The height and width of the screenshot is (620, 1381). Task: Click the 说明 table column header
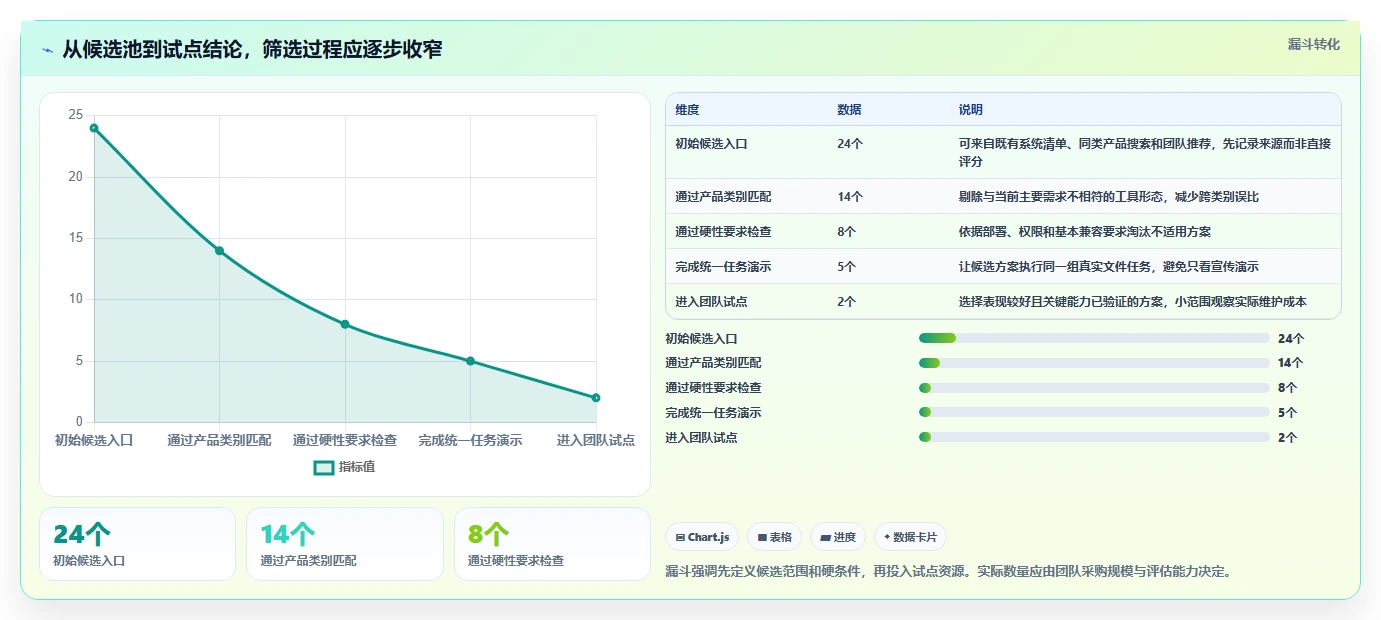pyautogui.click(x=971, y=110)
